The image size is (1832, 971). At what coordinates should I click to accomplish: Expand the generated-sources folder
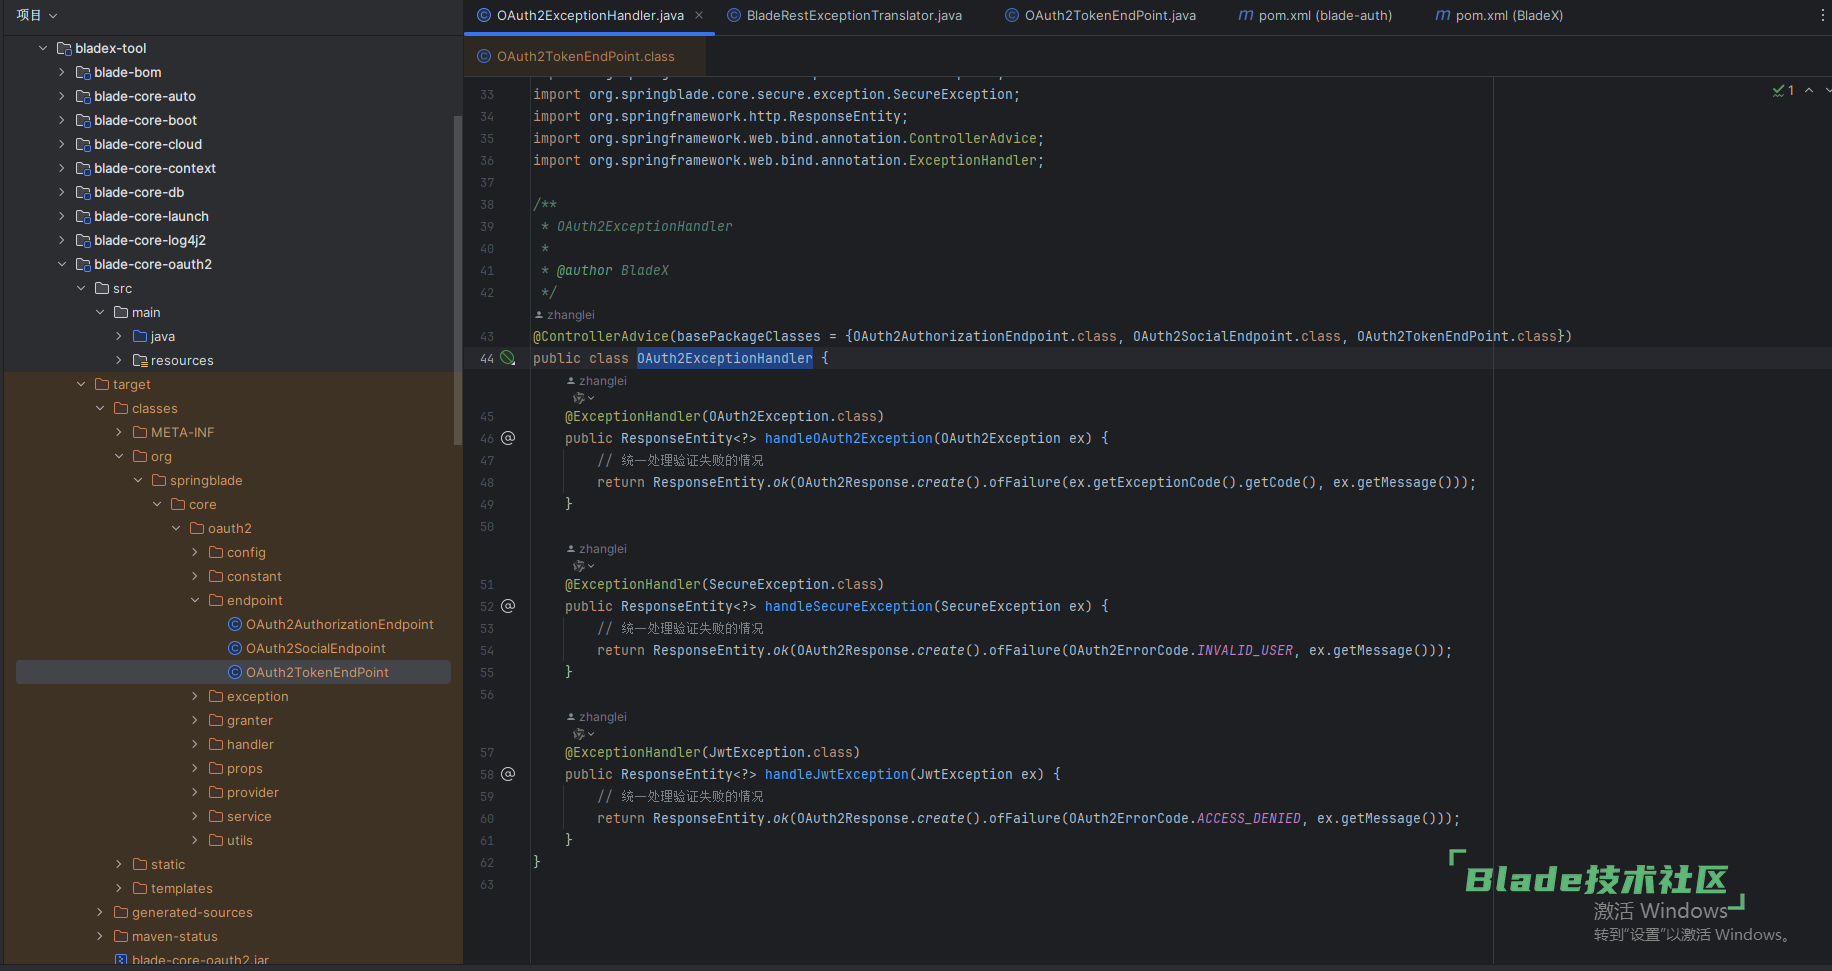[x=100, y=912]
